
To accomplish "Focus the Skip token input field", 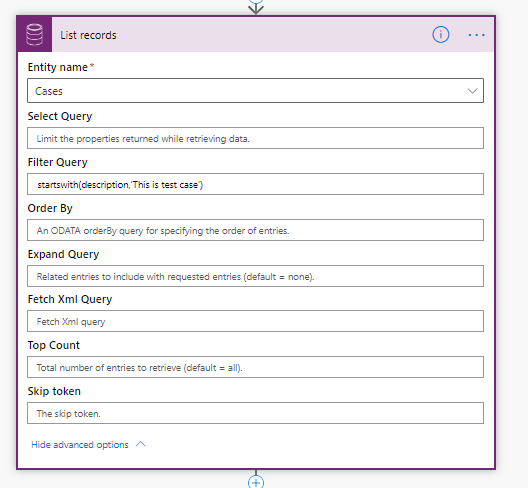I will [x=256, y=413].
